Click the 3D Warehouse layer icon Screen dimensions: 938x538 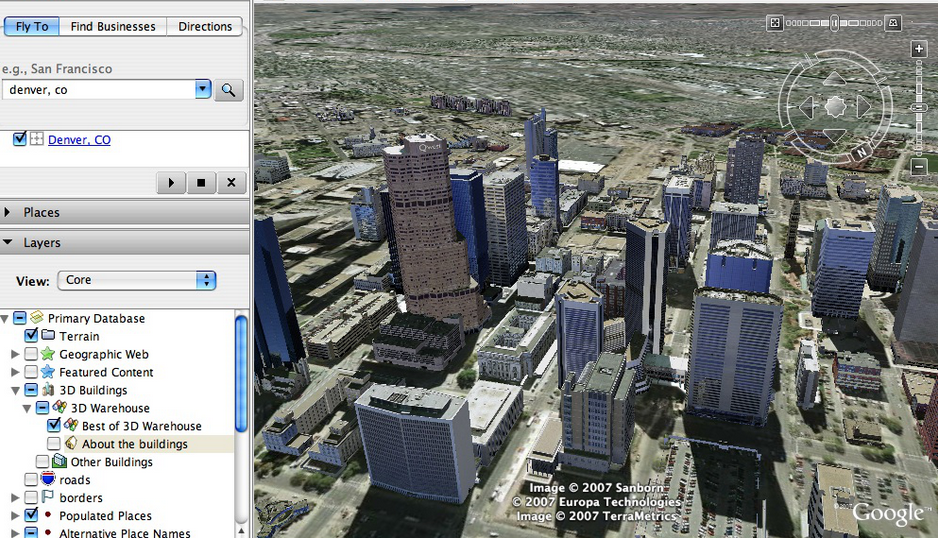(59, 408)
